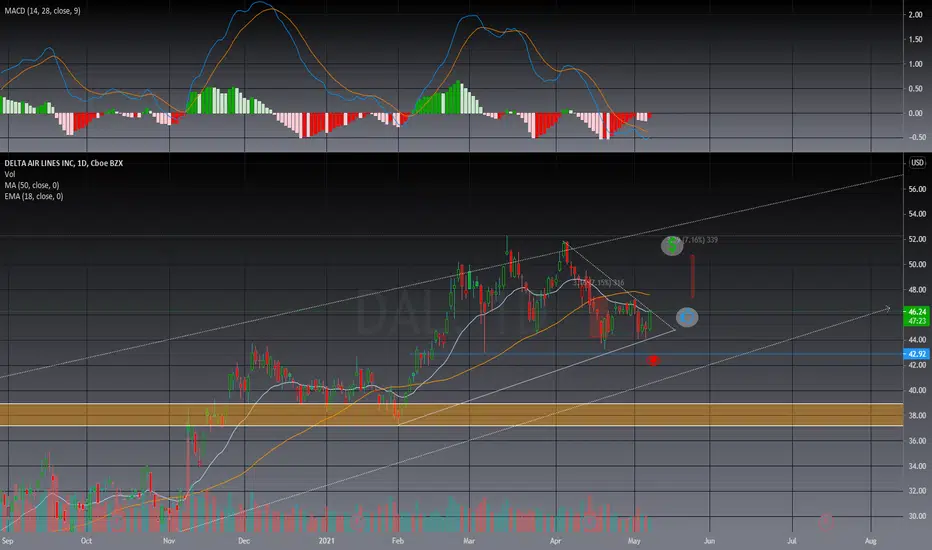Click 56.00 on the price axis
Viewport: 932px width, 550px height.
tap(917, 189)
